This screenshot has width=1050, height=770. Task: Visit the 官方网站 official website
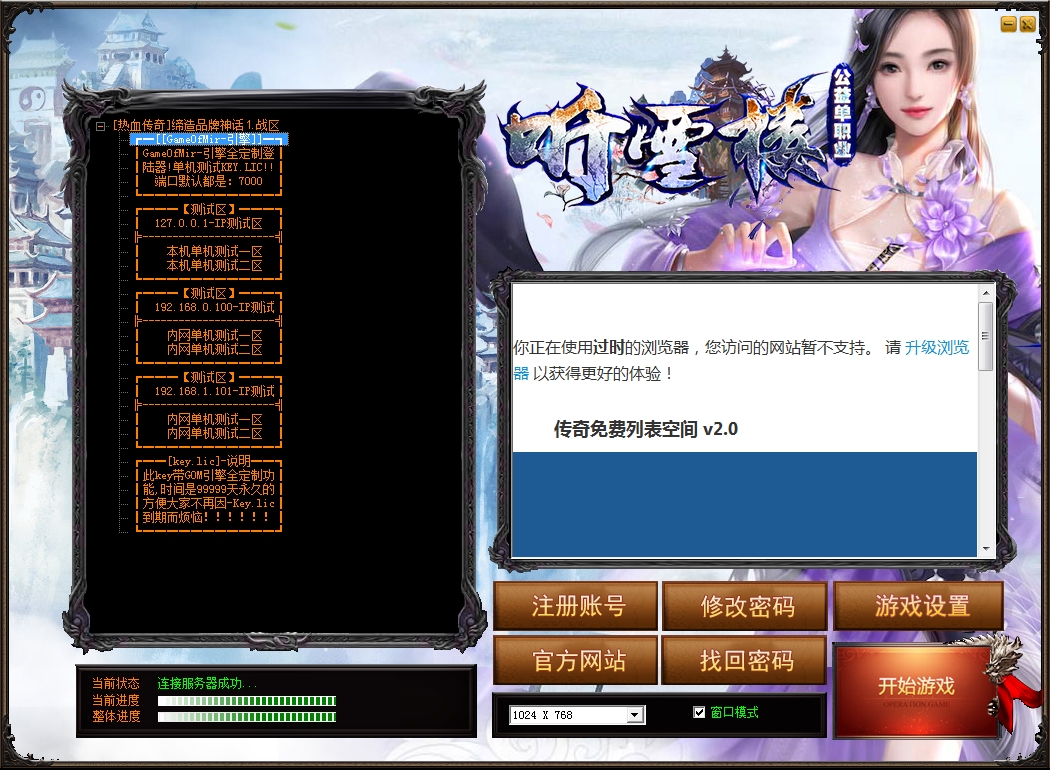point(576,660)
